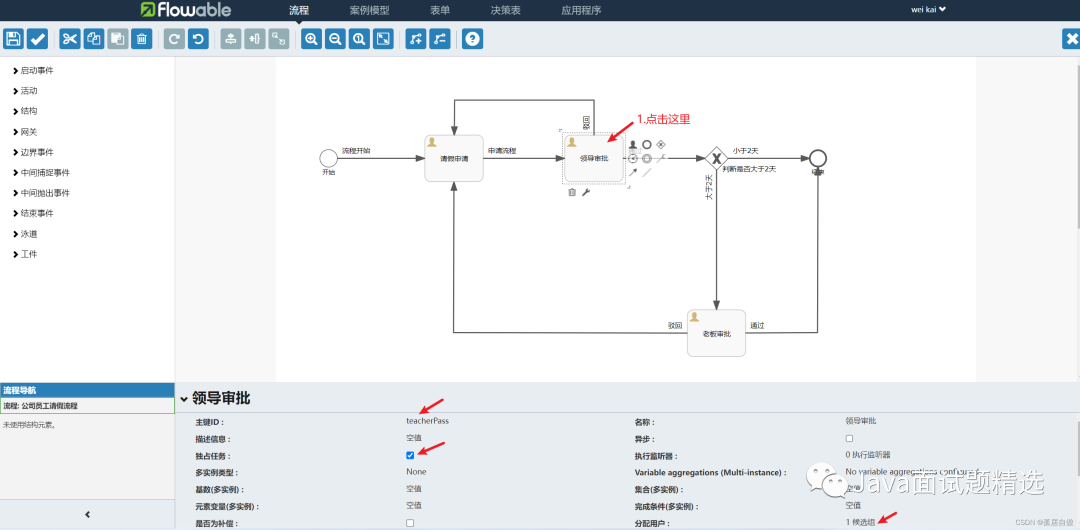Click the Delete trash icon in toolbar
Image resolution: width=1080 pixels, height=530 pixels.
(142, 39)
